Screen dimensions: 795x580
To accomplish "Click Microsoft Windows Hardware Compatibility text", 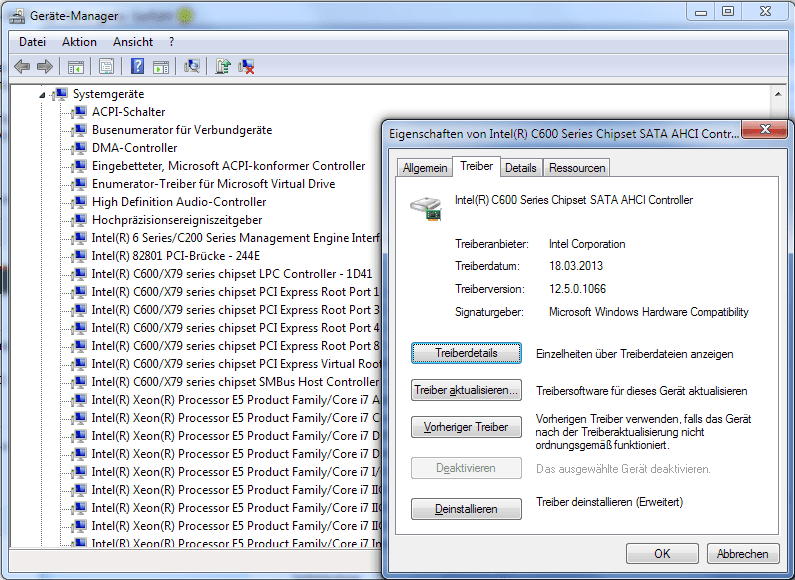I will [x=649, y=312].
